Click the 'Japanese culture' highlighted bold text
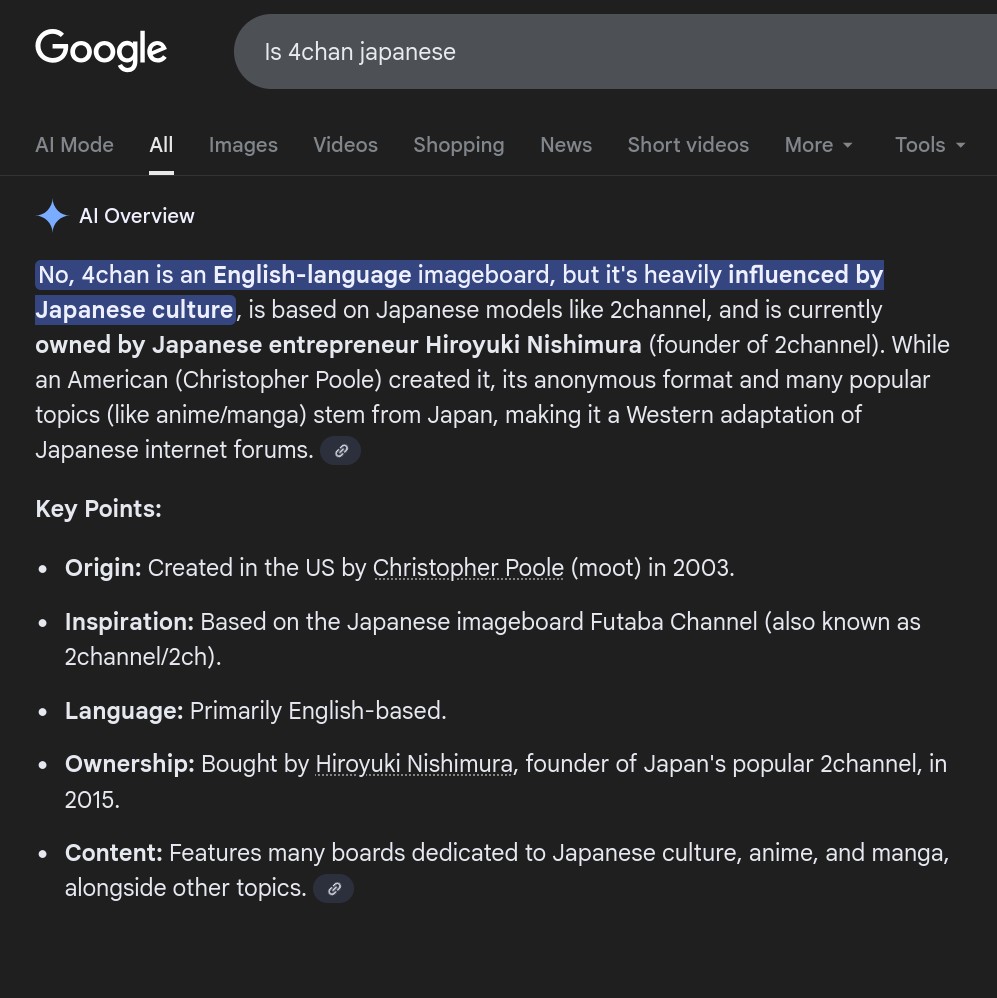This screenshot has width=997, height=998. pyautogui.click(x=134, y=310)
